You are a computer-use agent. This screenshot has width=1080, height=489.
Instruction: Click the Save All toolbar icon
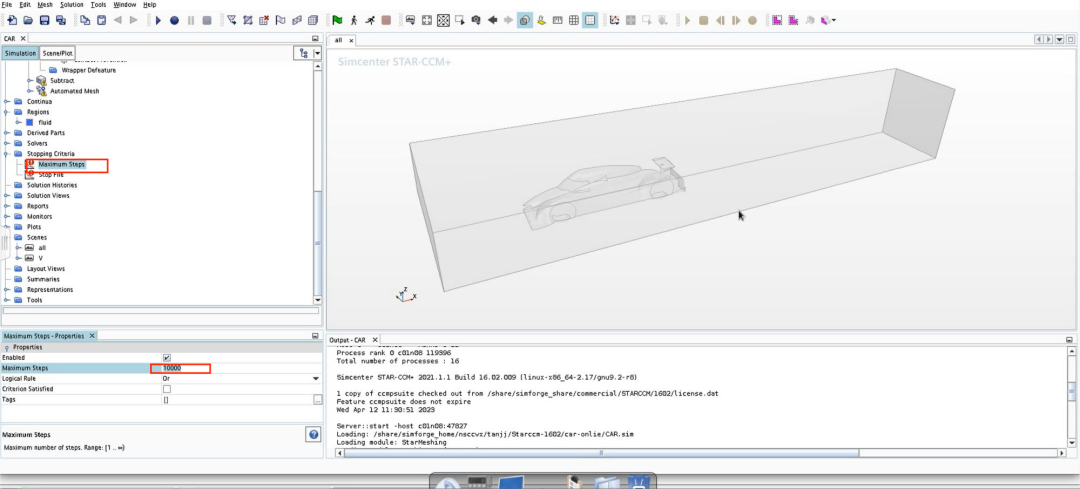pos(61,21)
